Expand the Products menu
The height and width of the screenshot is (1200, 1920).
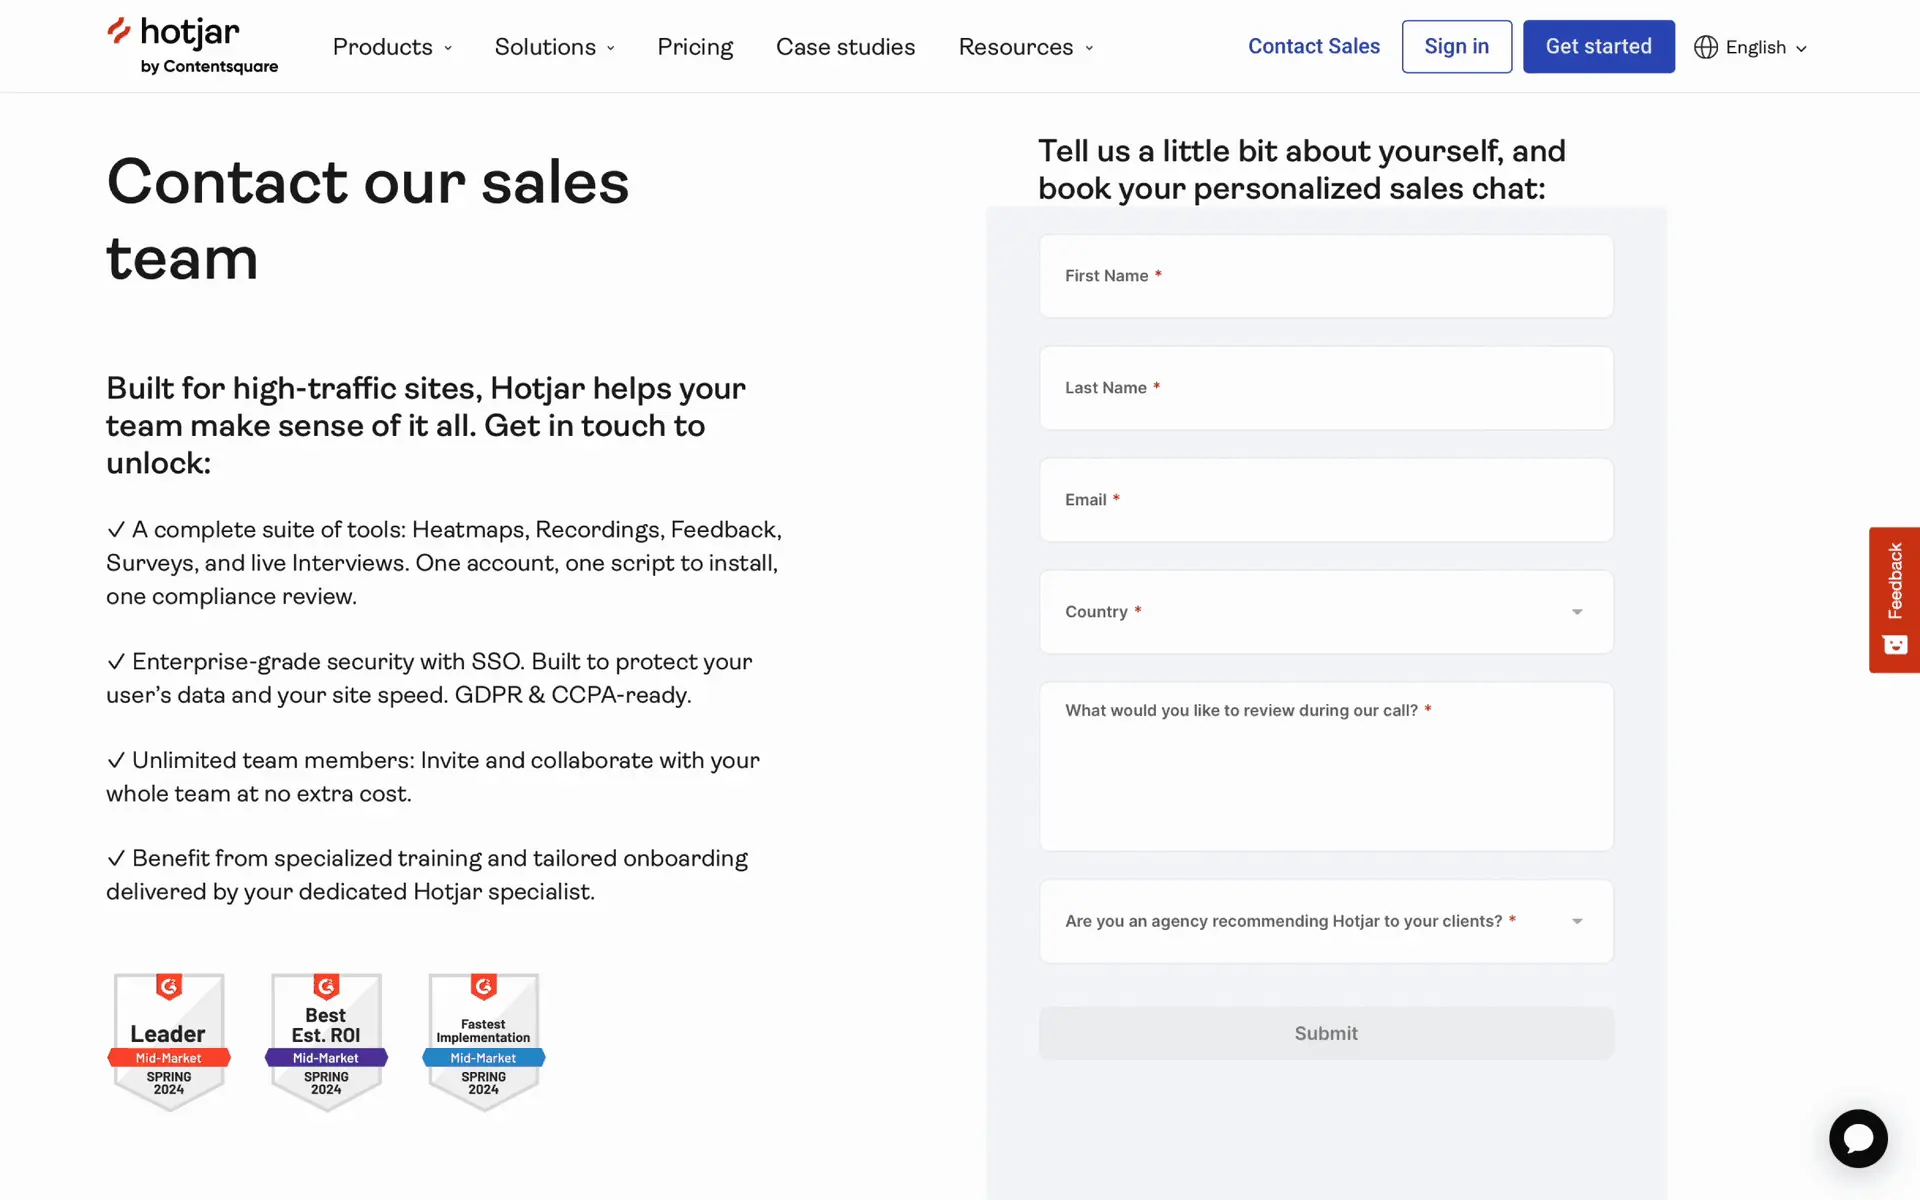[392, 47]
